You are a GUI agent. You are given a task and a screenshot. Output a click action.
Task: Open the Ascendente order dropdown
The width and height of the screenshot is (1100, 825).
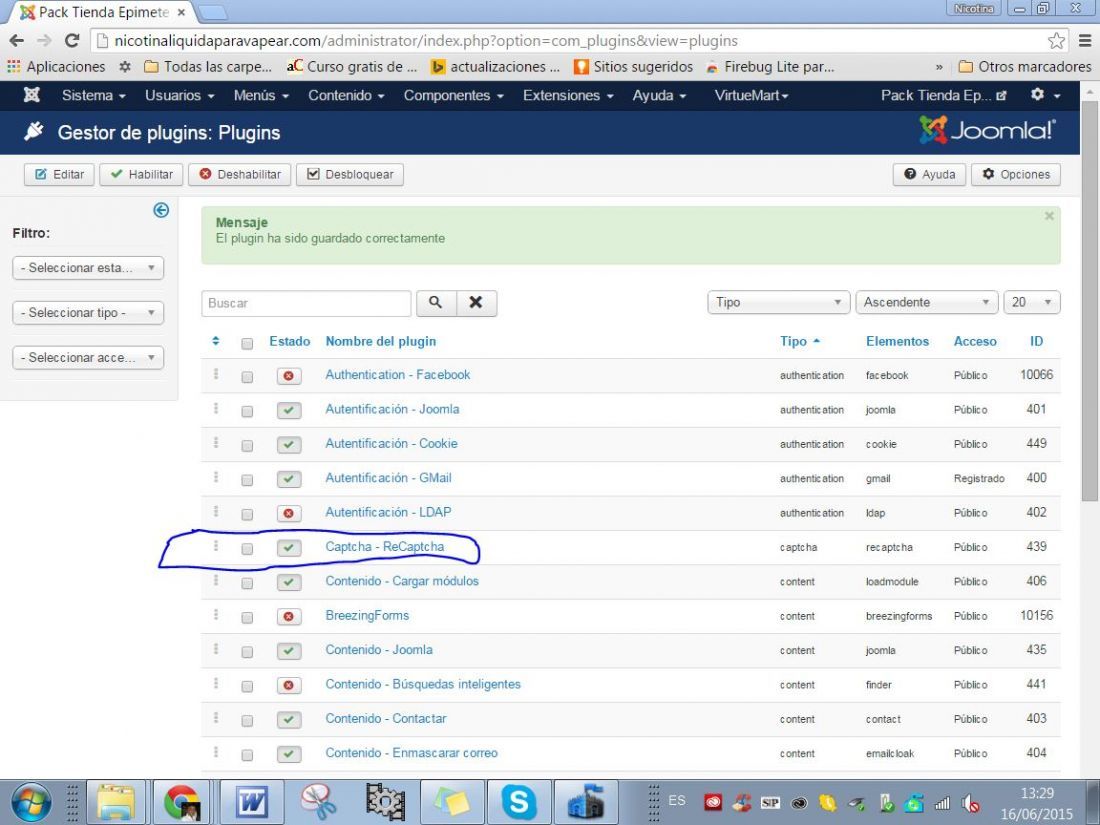point(926,302)
